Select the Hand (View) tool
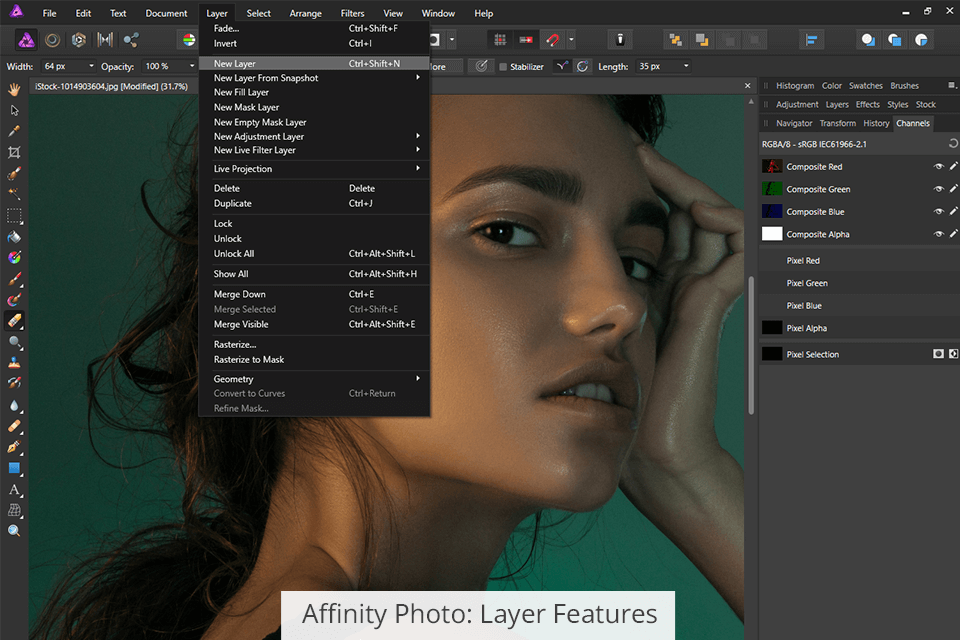960x640 pixels. coord(14,89)
